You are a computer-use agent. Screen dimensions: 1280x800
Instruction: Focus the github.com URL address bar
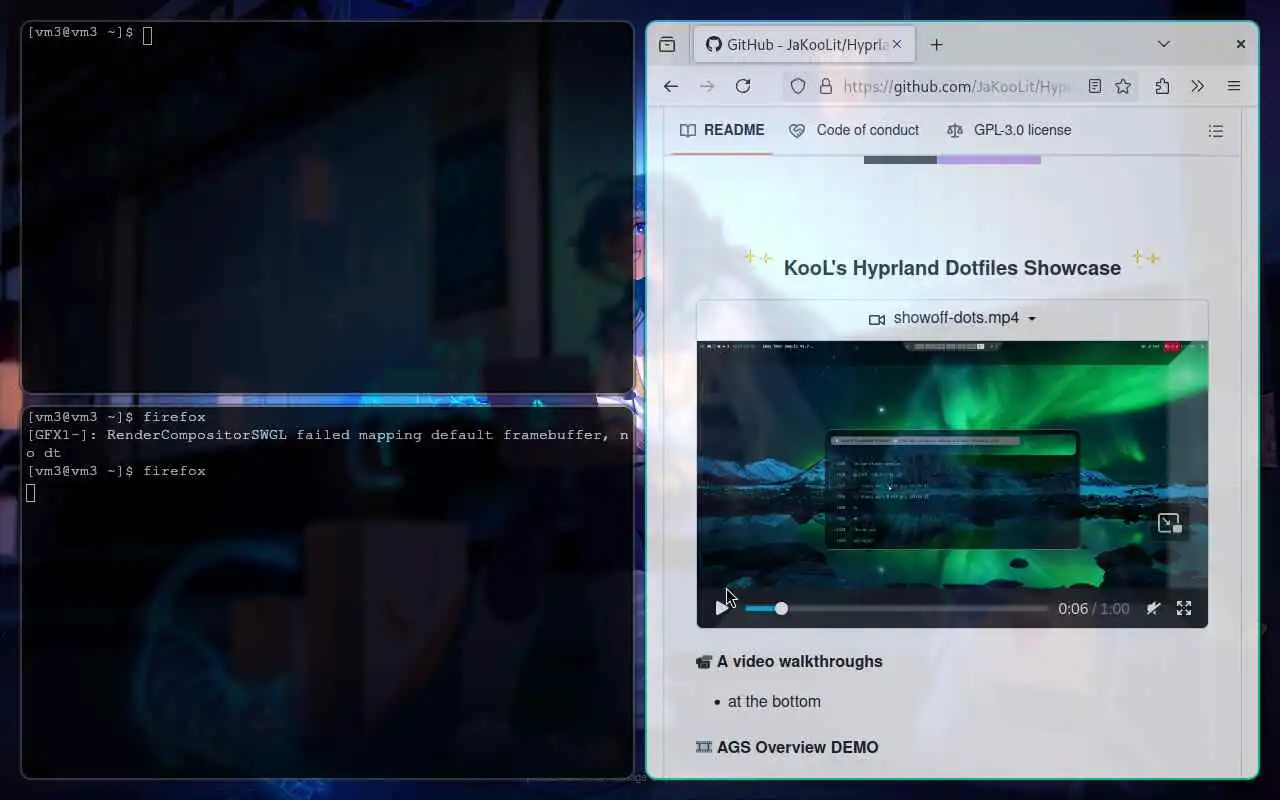(957, 86)
